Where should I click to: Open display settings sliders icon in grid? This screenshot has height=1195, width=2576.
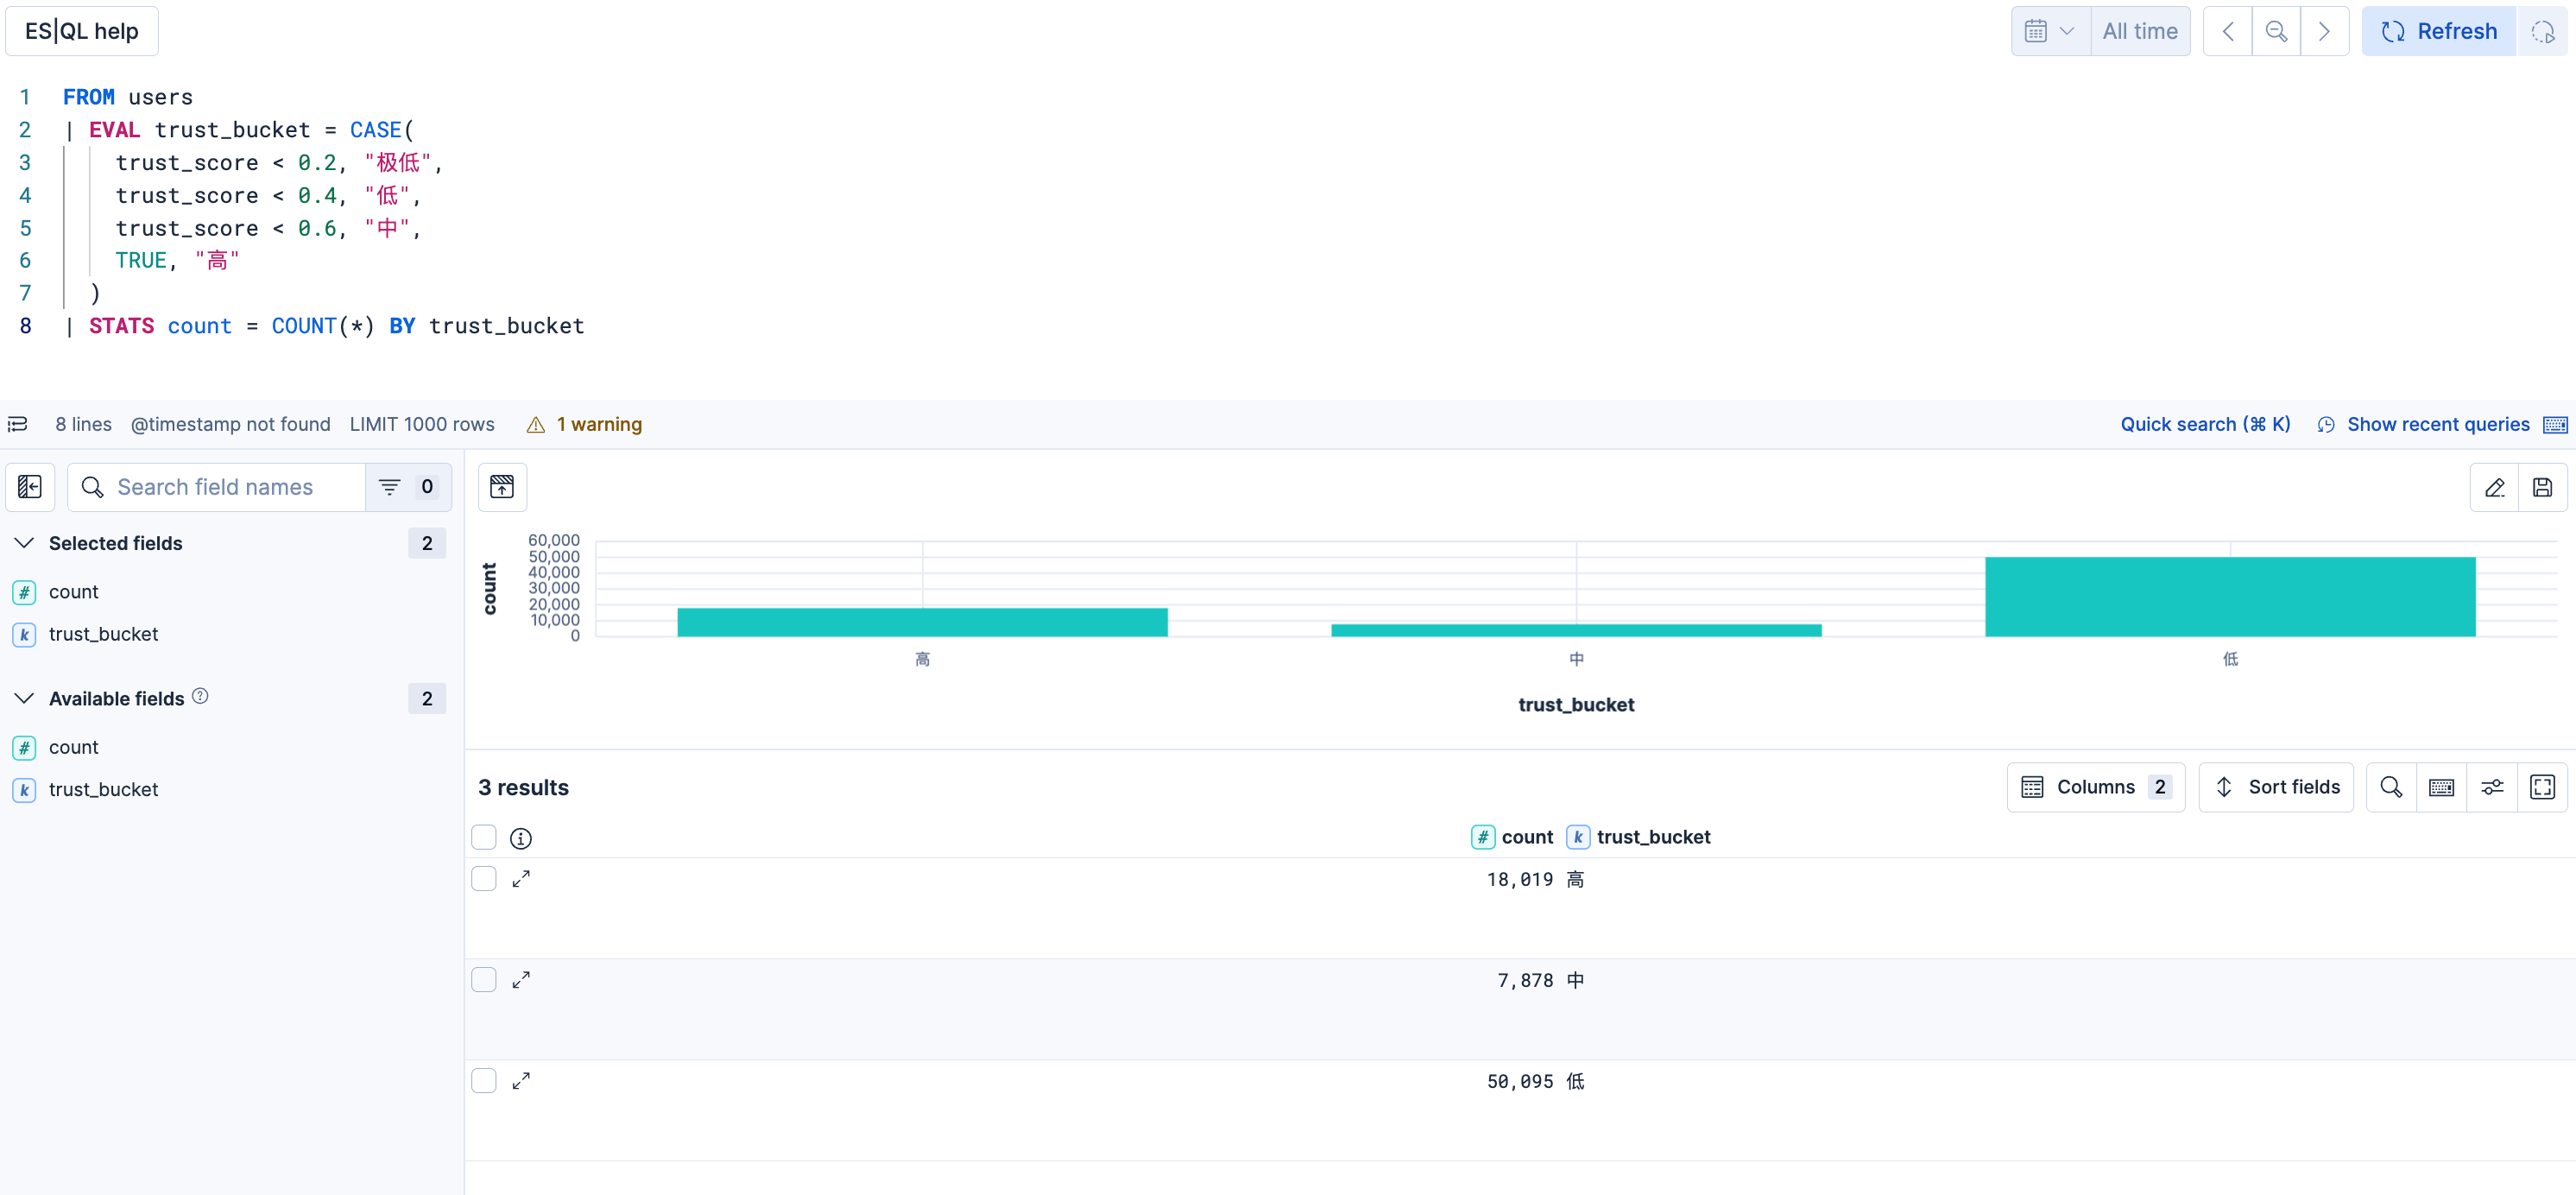pos(2492,787)
